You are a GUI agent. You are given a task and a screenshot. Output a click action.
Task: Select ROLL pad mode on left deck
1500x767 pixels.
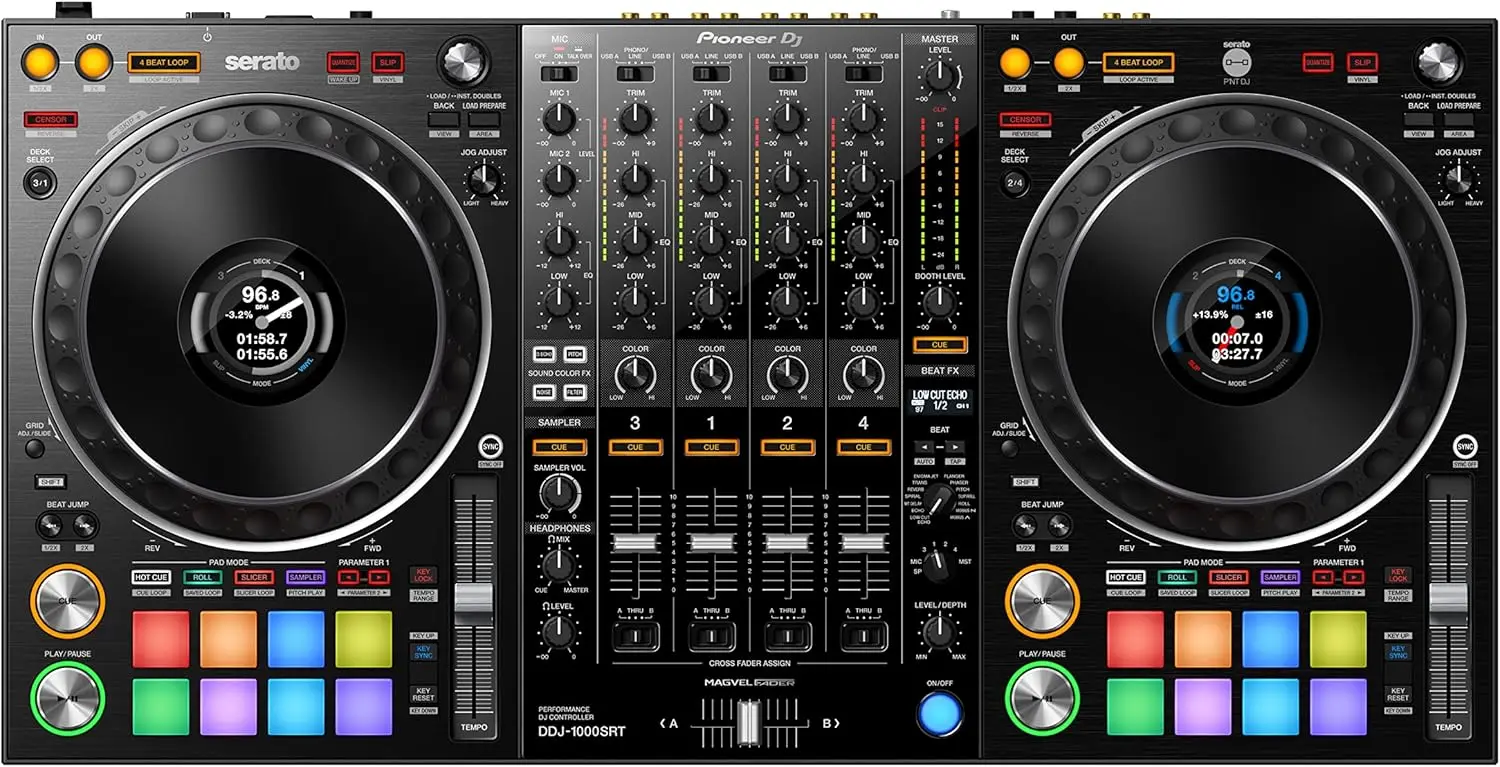coord(203,577)
